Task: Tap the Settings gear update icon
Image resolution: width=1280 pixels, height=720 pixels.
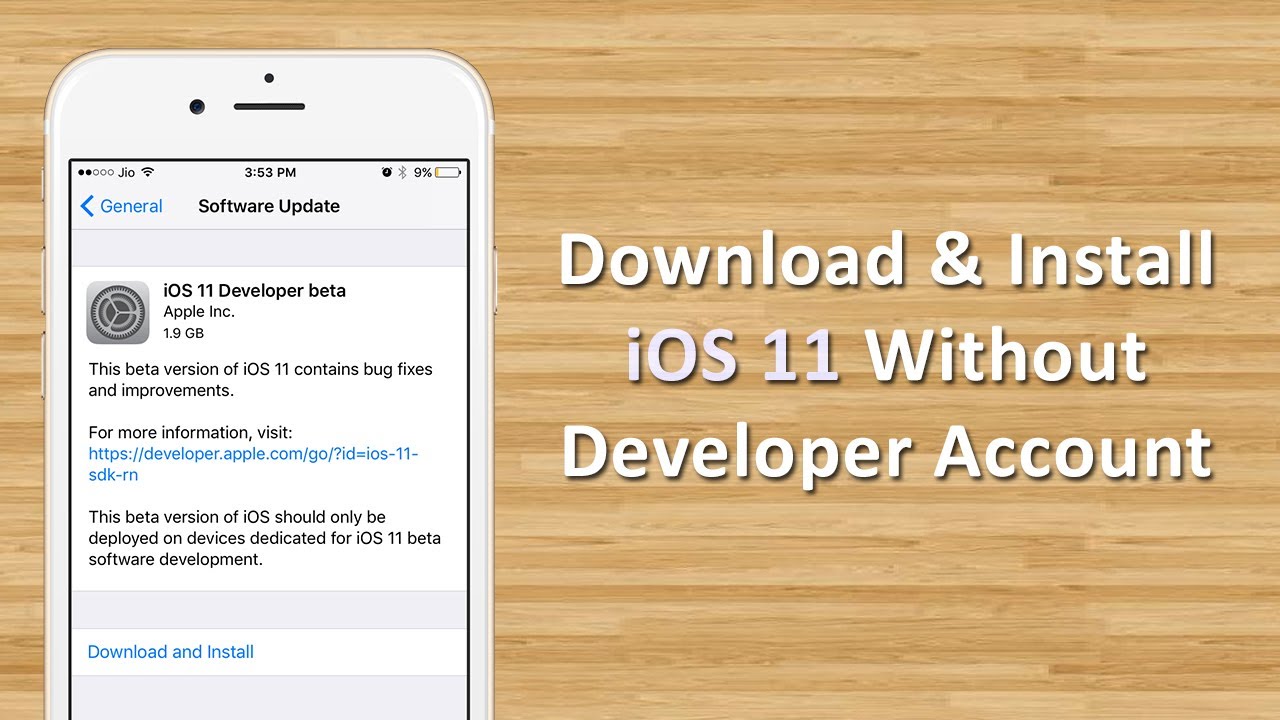Action: coord(118,313)
